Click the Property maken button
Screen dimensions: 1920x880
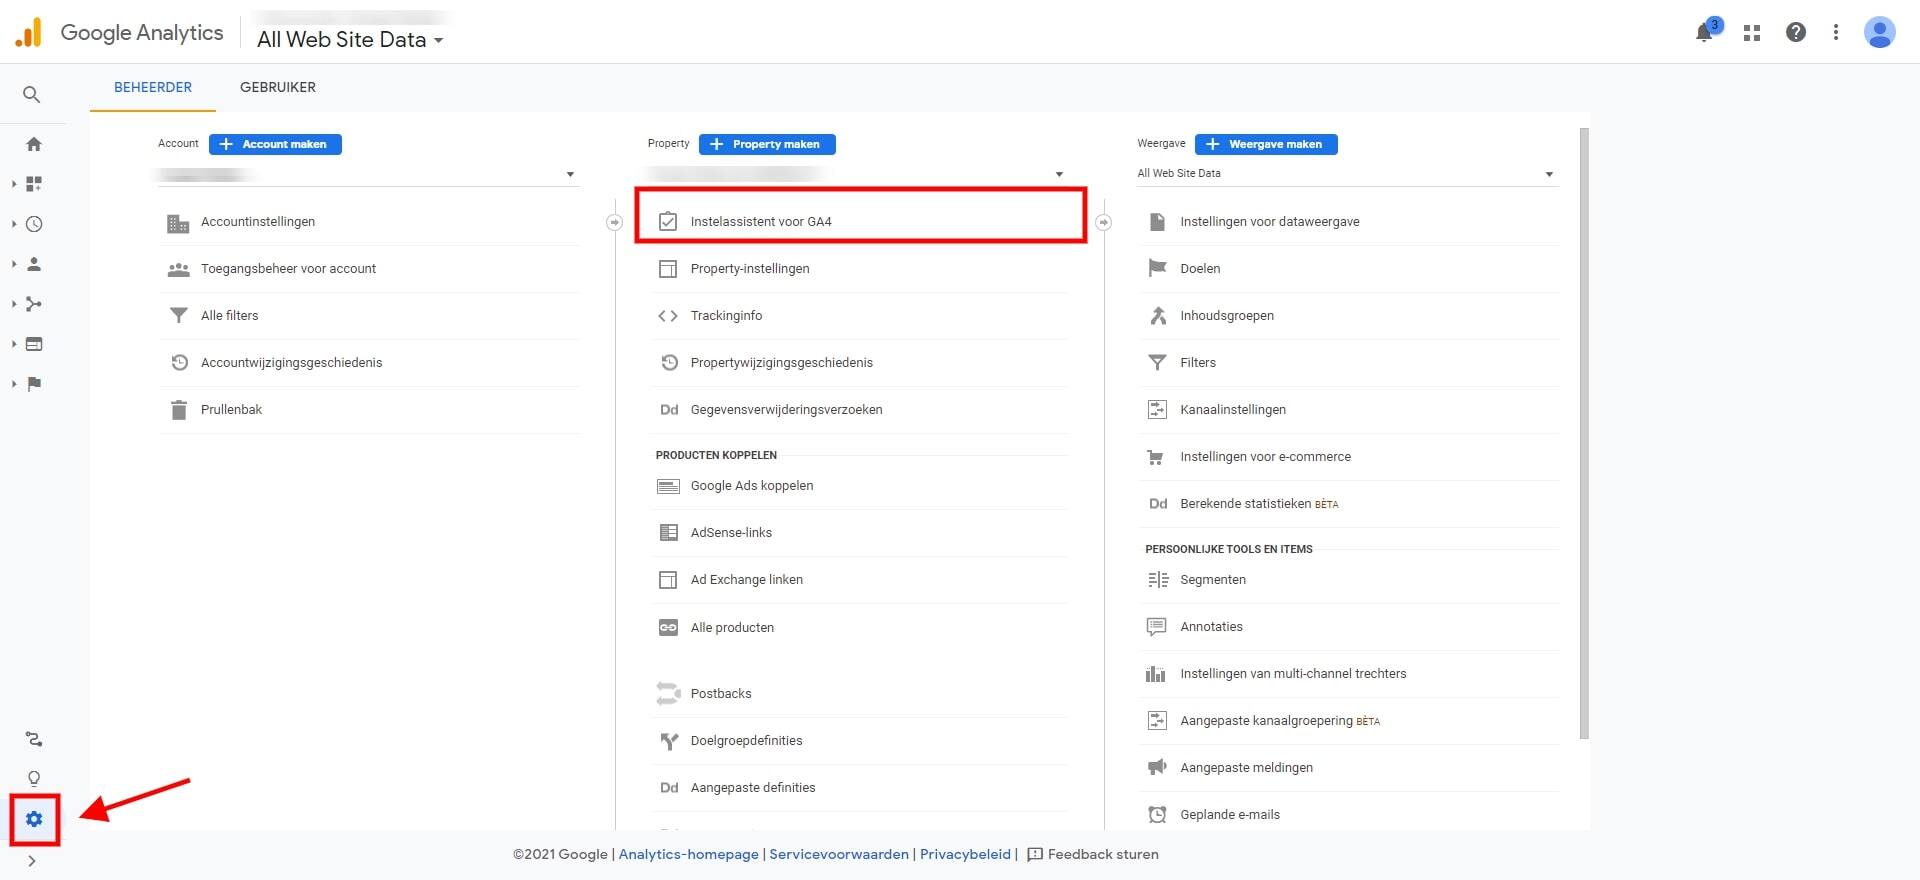pos(767,144)
